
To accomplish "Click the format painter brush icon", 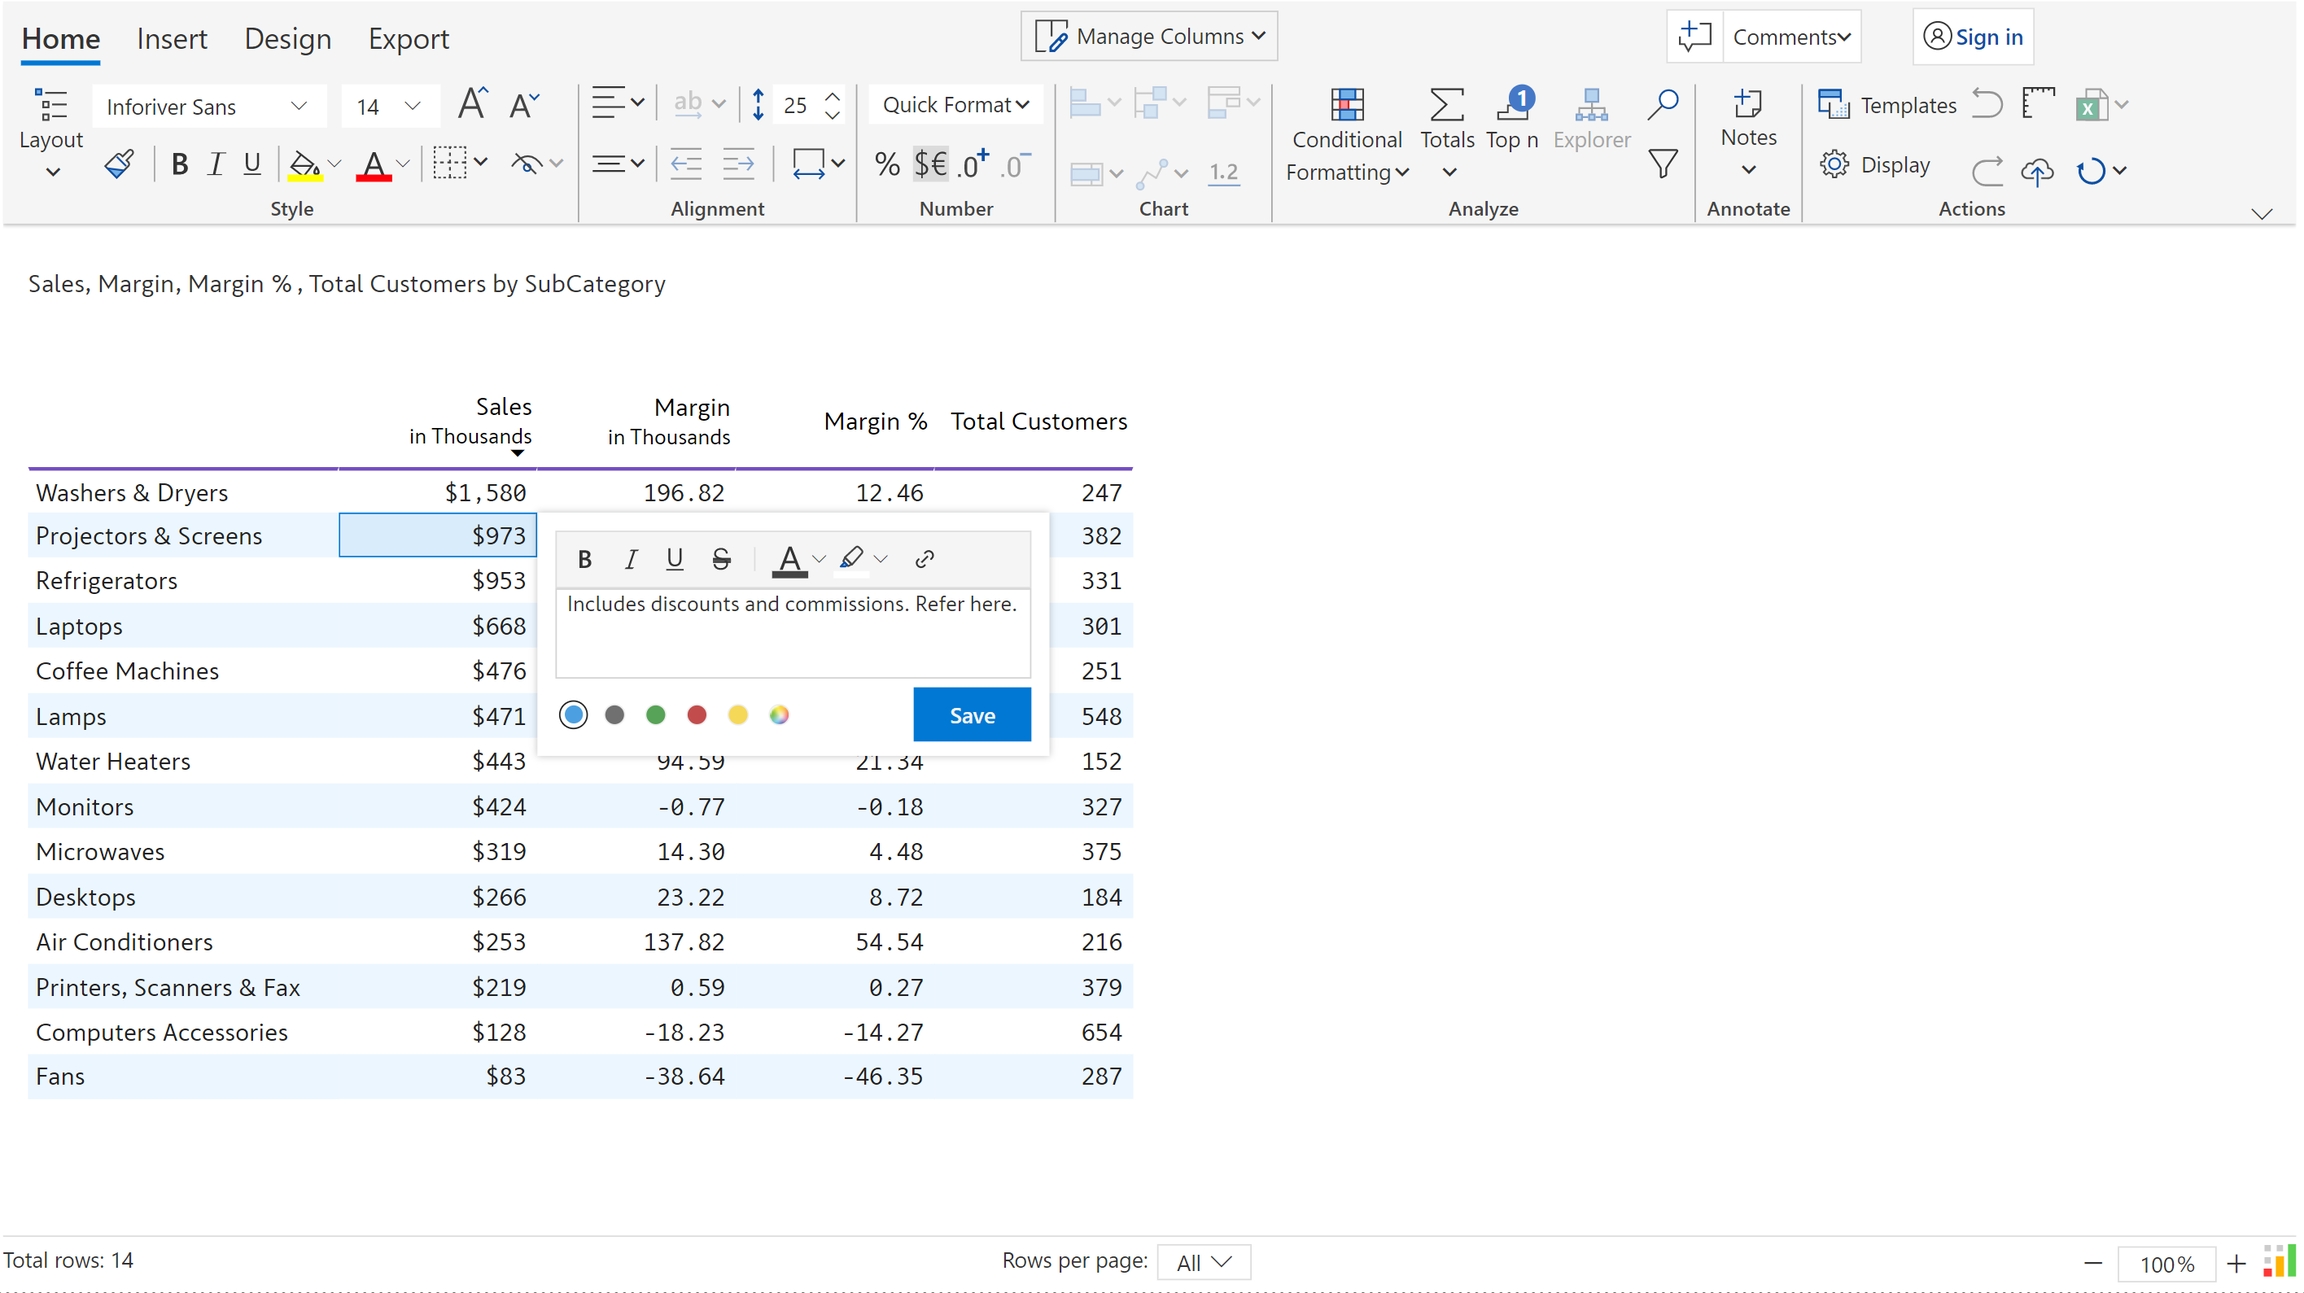I will (119, 164).
